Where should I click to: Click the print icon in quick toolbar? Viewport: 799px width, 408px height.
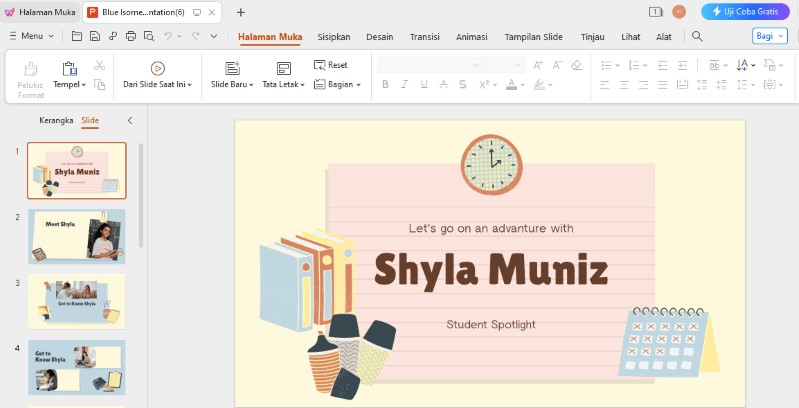click(130, 36)
